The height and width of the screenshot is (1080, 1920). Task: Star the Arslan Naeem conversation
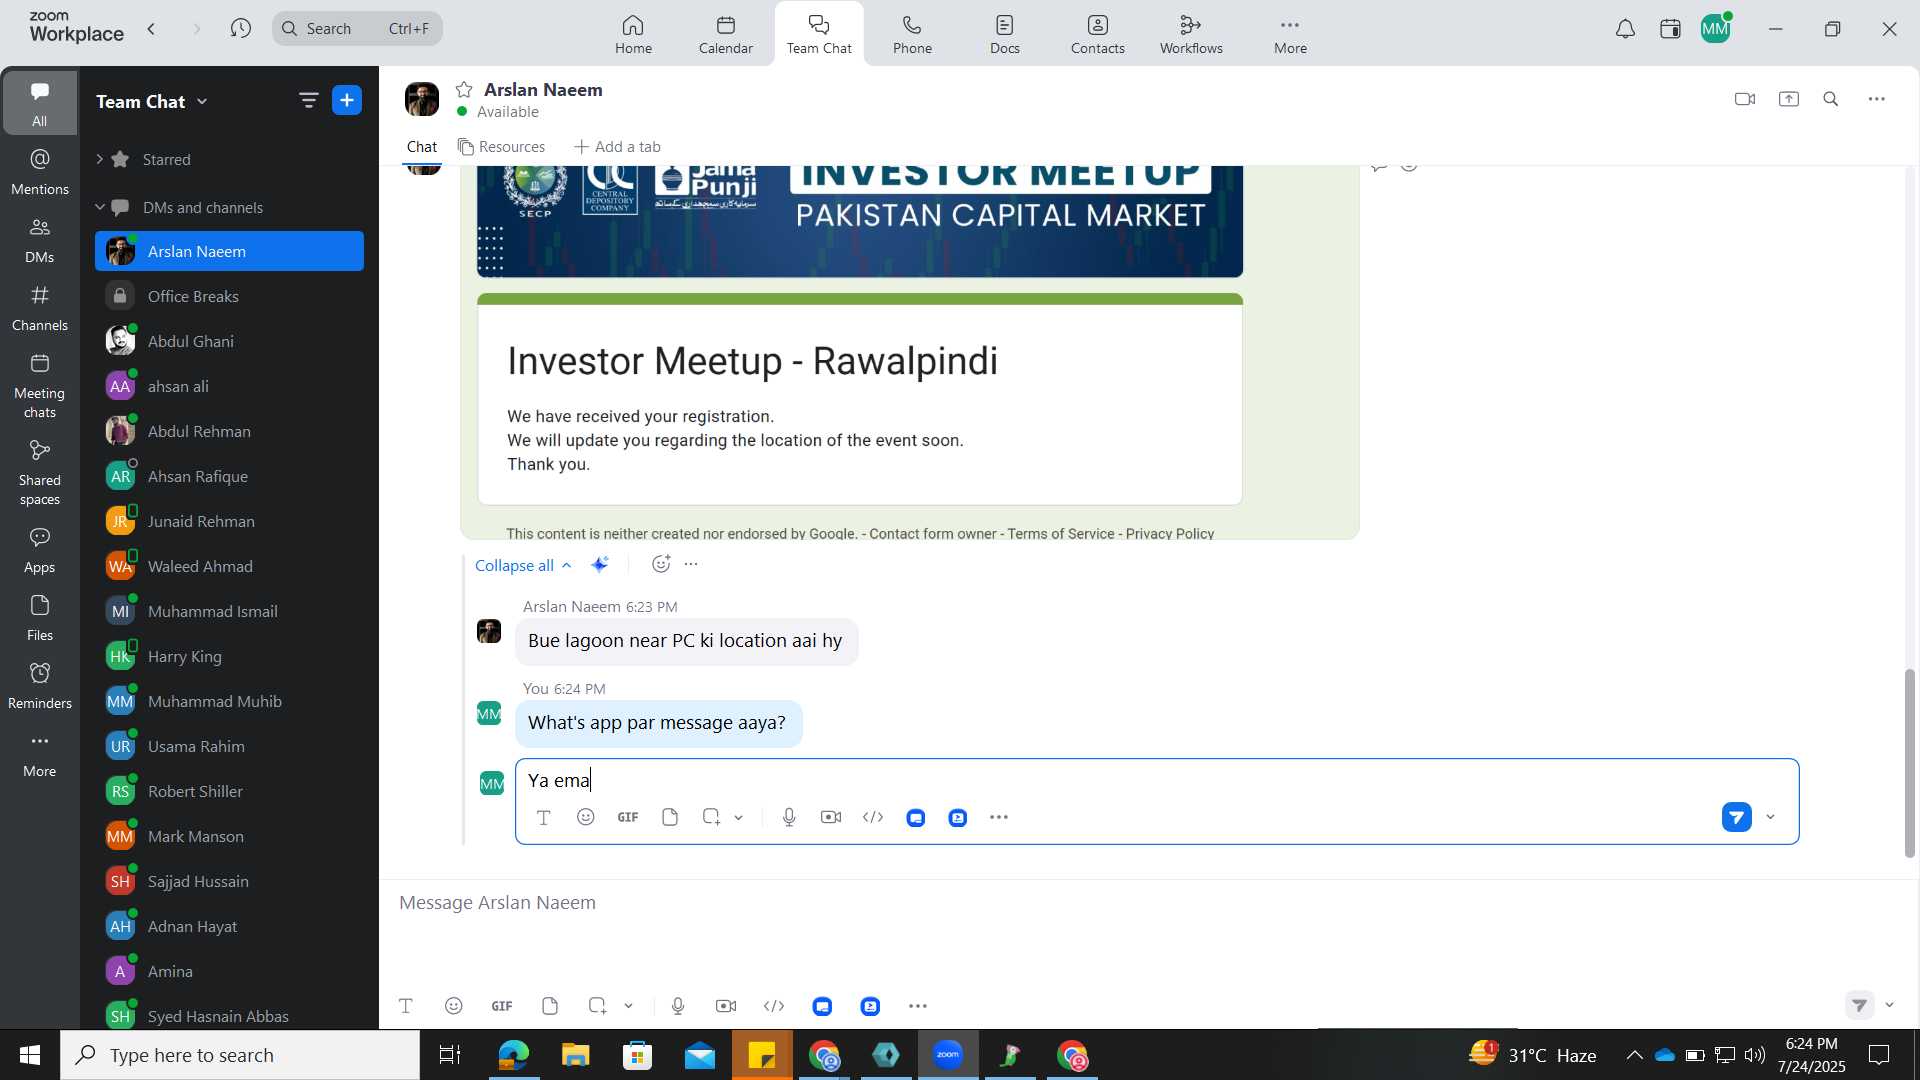464,90
